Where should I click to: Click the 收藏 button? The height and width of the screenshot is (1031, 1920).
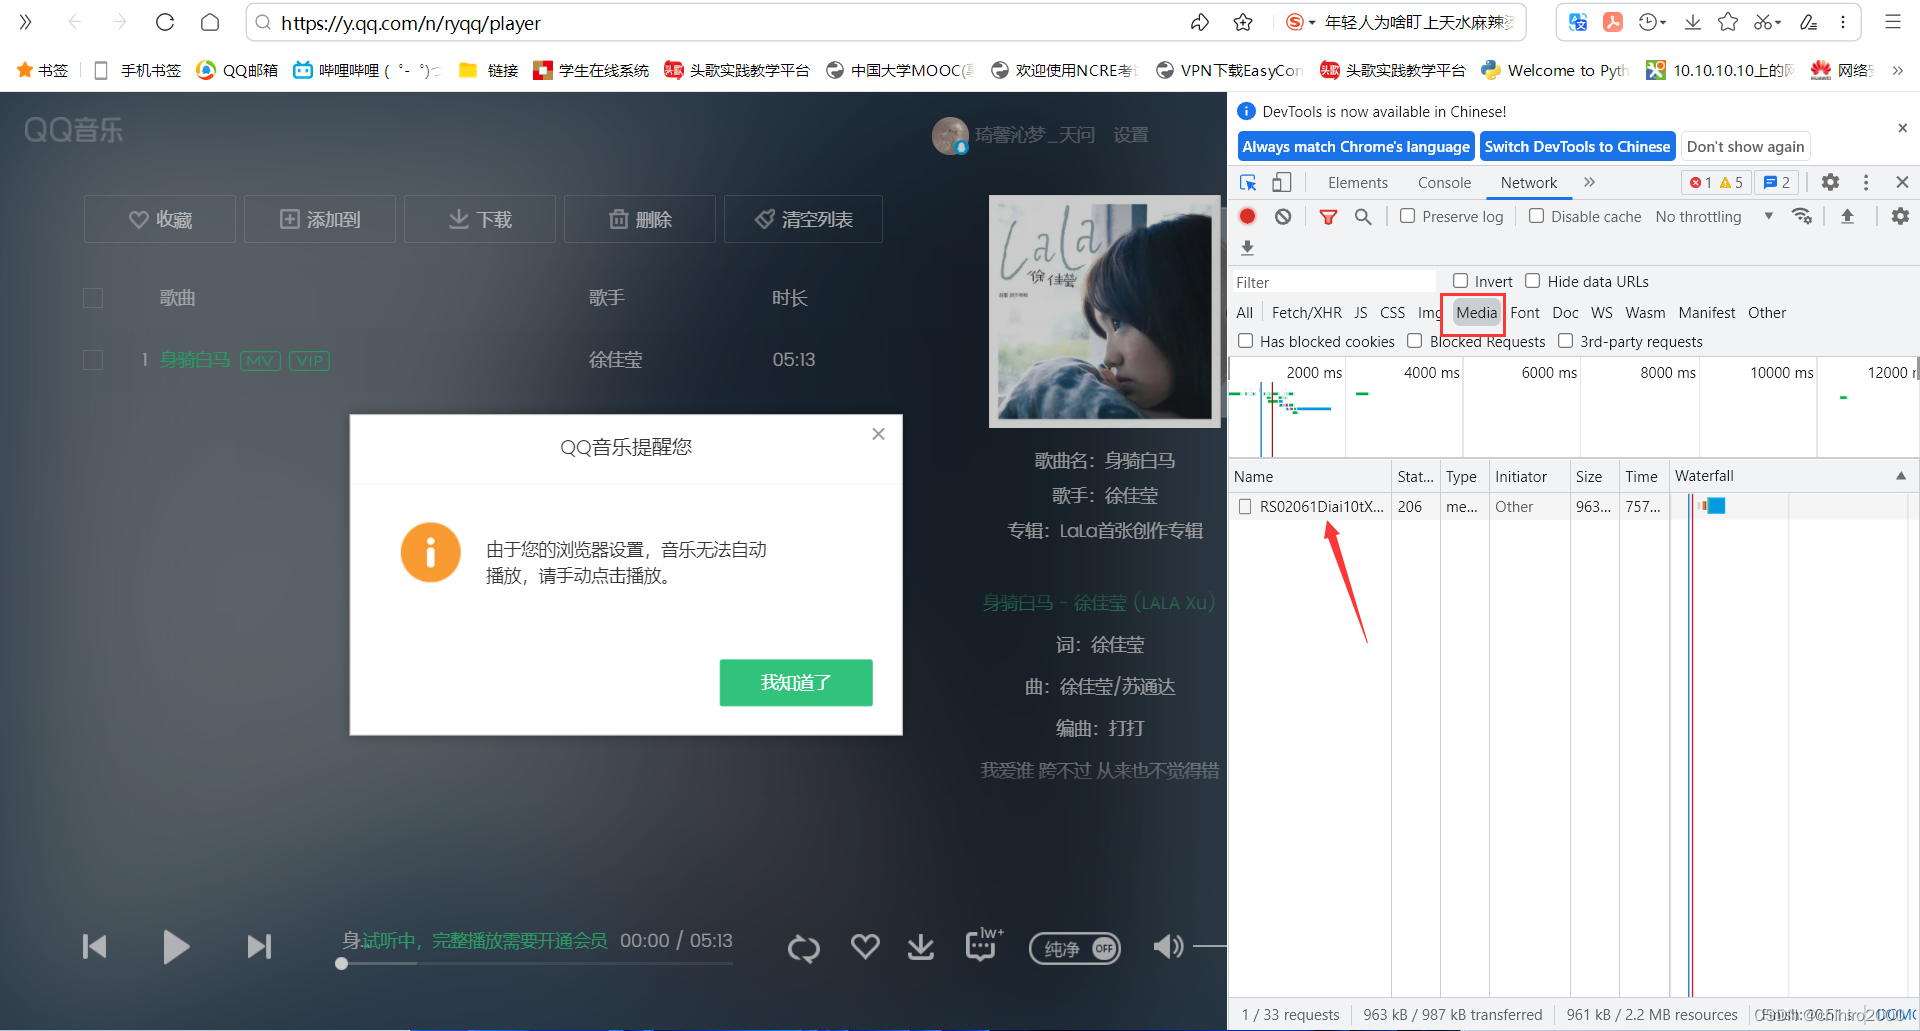pyautogui.click(x=160, y=219)
